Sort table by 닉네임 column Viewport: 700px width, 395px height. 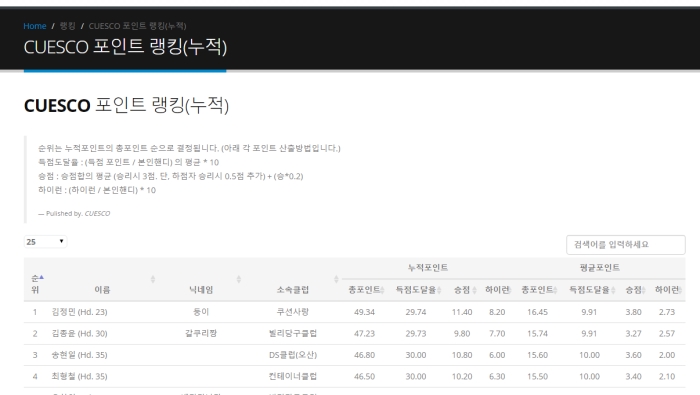click(x=201, y=290)
